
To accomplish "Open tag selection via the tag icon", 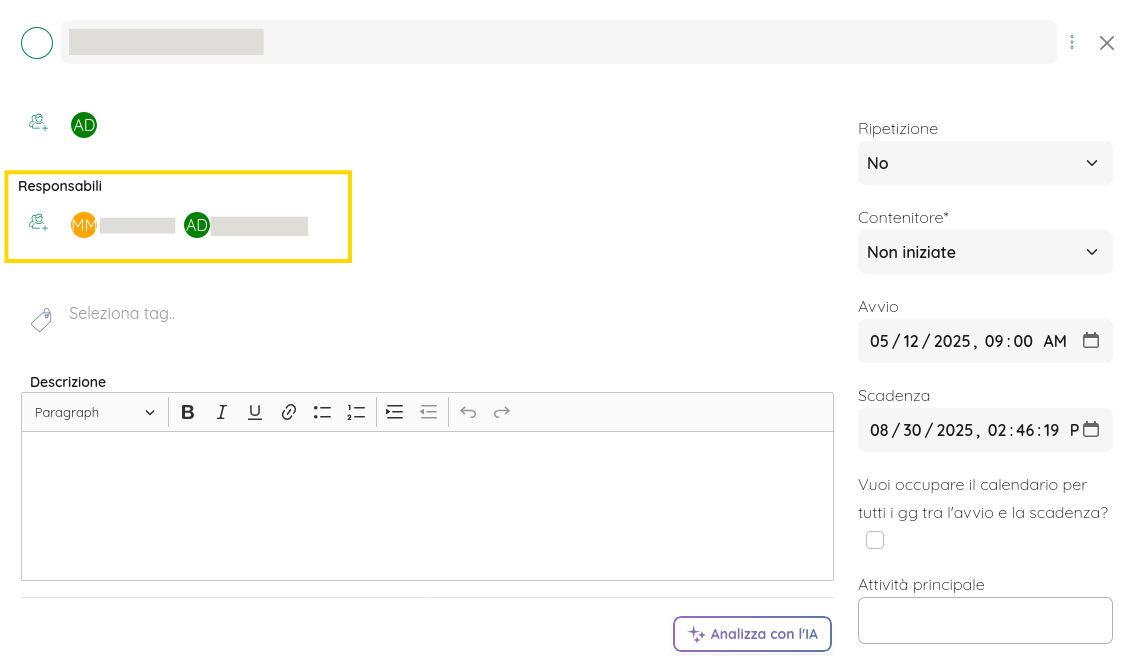I will click(41, 318).
